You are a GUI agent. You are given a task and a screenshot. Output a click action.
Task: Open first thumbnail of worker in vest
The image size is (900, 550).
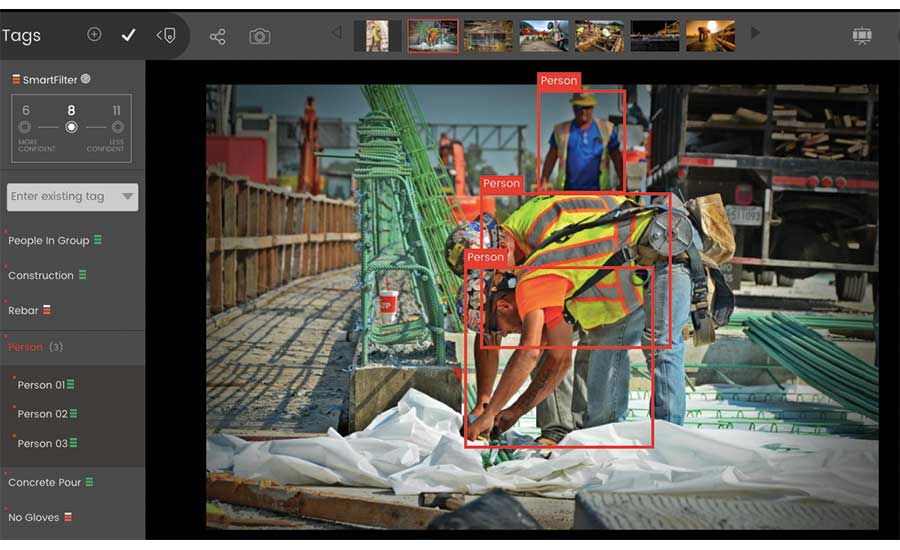[x=377, y=36]
